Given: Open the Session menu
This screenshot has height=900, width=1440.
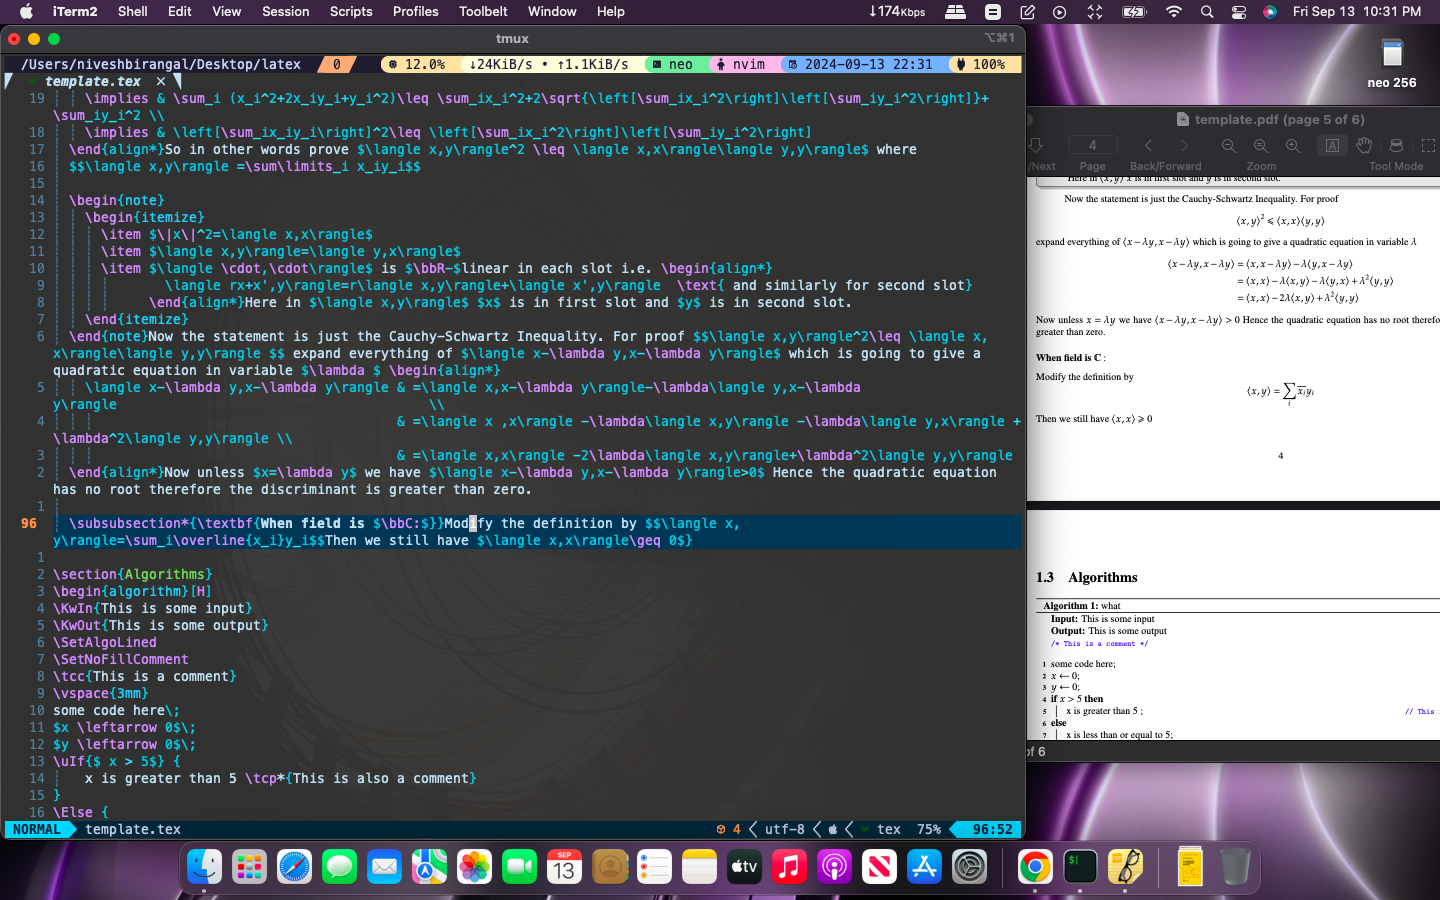Looking at the screenshot, I should point(285,11).
